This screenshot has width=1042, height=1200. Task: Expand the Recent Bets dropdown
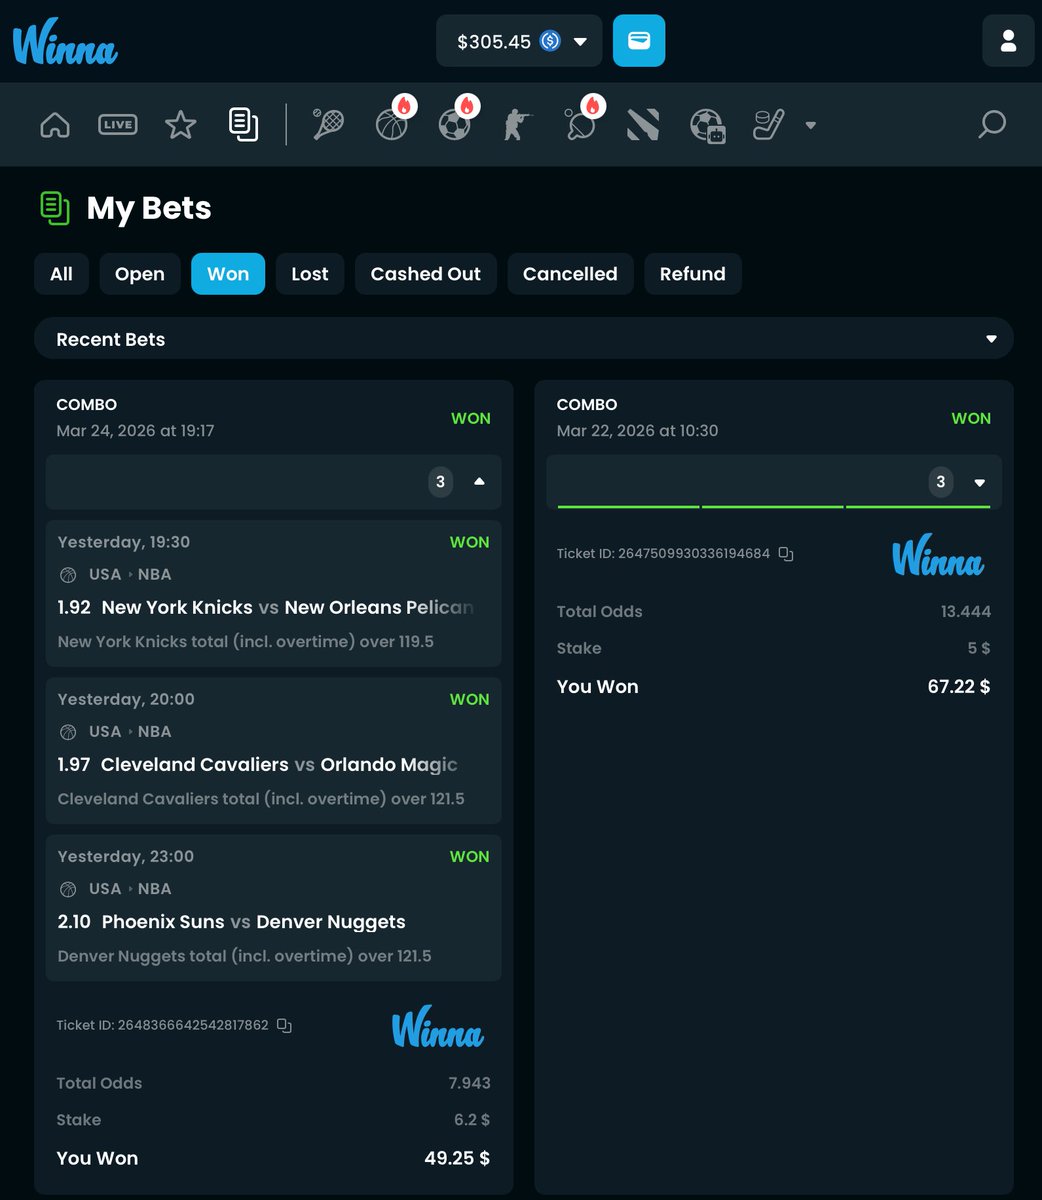pyautogui.click(x=991, y=339)
